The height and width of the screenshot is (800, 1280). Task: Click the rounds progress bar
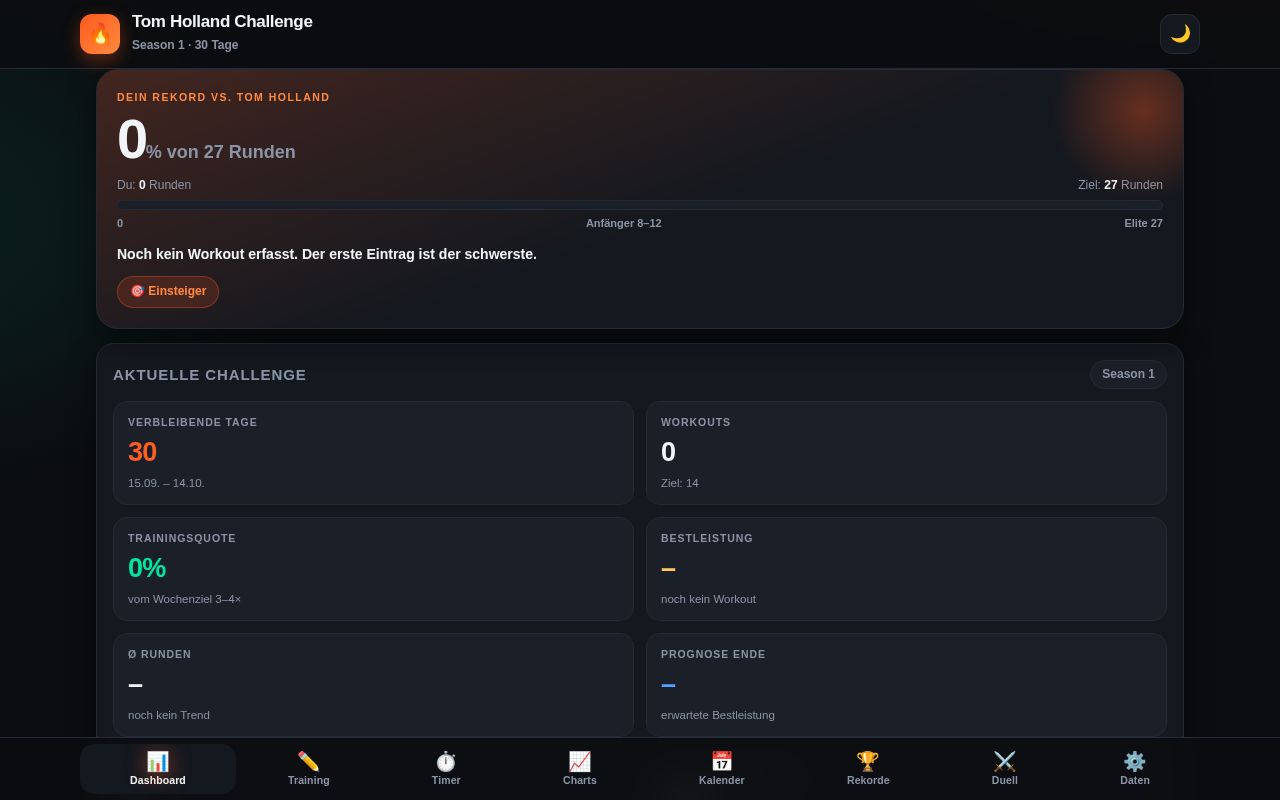(x=640, y=205)
